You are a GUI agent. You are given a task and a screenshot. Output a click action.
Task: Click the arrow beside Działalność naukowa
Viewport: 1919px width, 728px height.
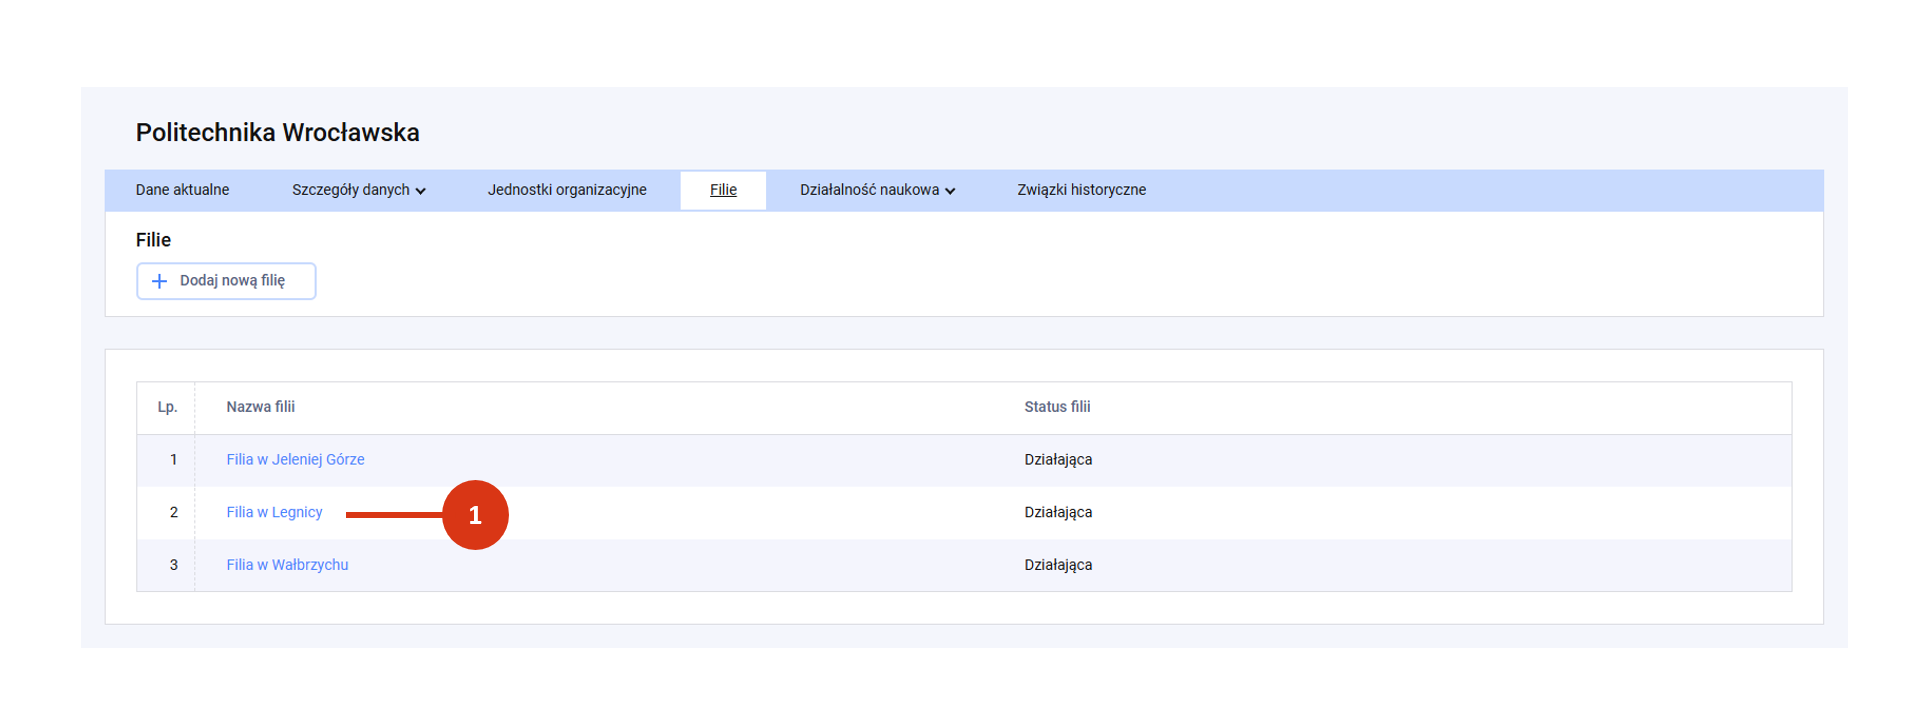coord(950,191)
